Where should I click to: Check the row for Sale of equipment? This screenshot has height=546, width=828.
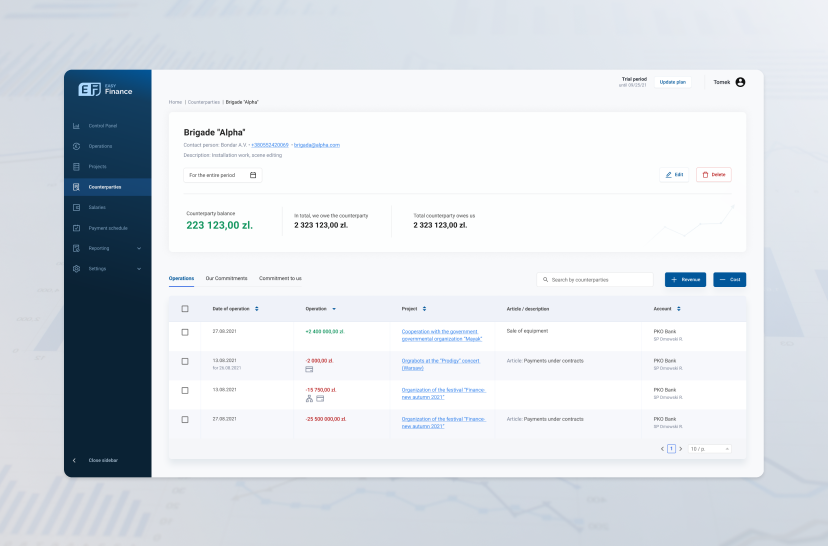click(x=185, y=332)
